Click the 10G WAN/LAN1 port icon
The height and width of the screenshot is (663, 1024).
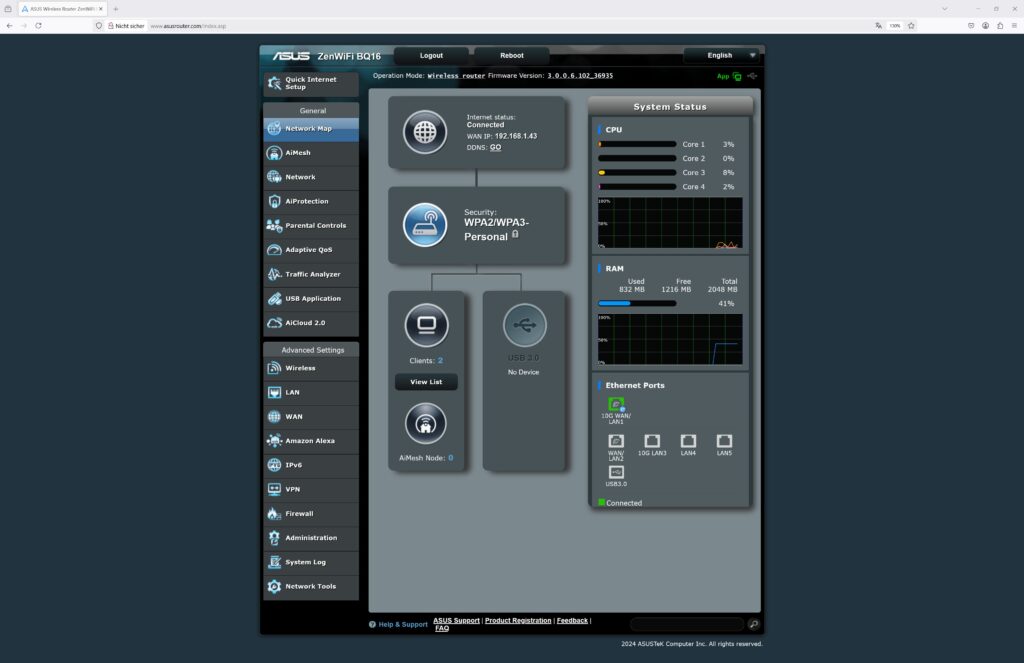[616, 404]
